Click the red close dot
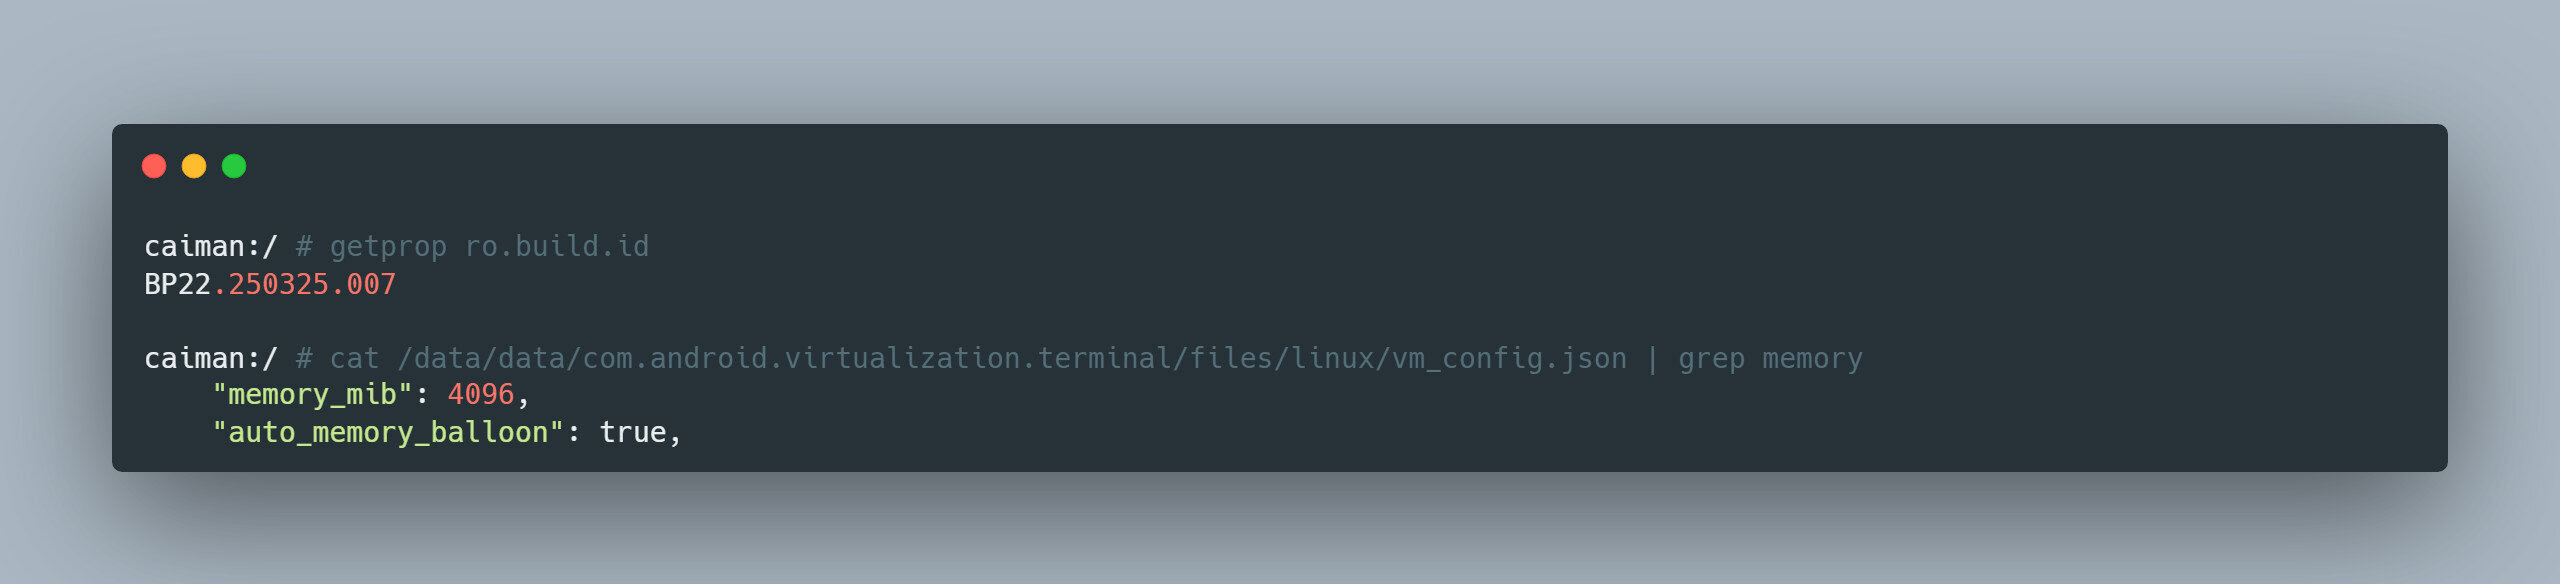 pos(154,166)
